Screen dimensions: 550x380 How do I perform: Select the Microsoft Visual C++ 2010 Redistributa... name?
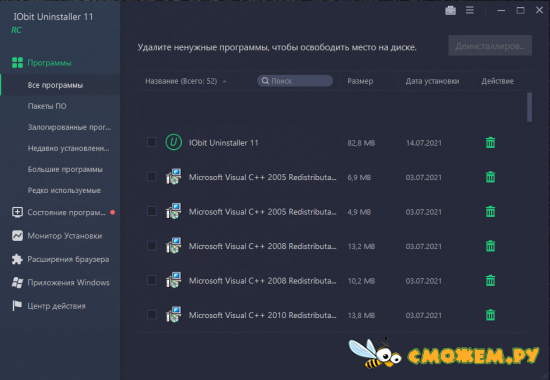point(262,315)
